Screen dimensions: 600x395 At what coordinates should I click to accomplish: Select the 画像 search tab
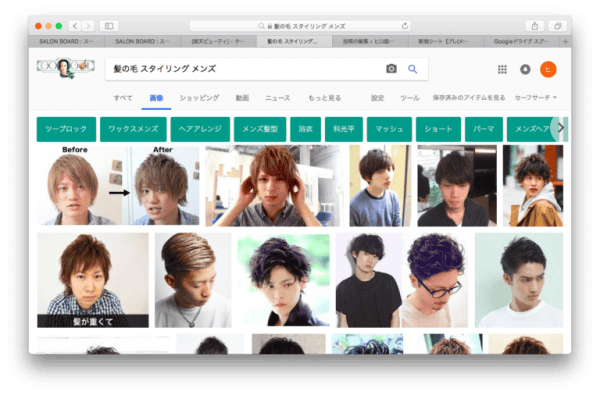click(x=156, y=98)
